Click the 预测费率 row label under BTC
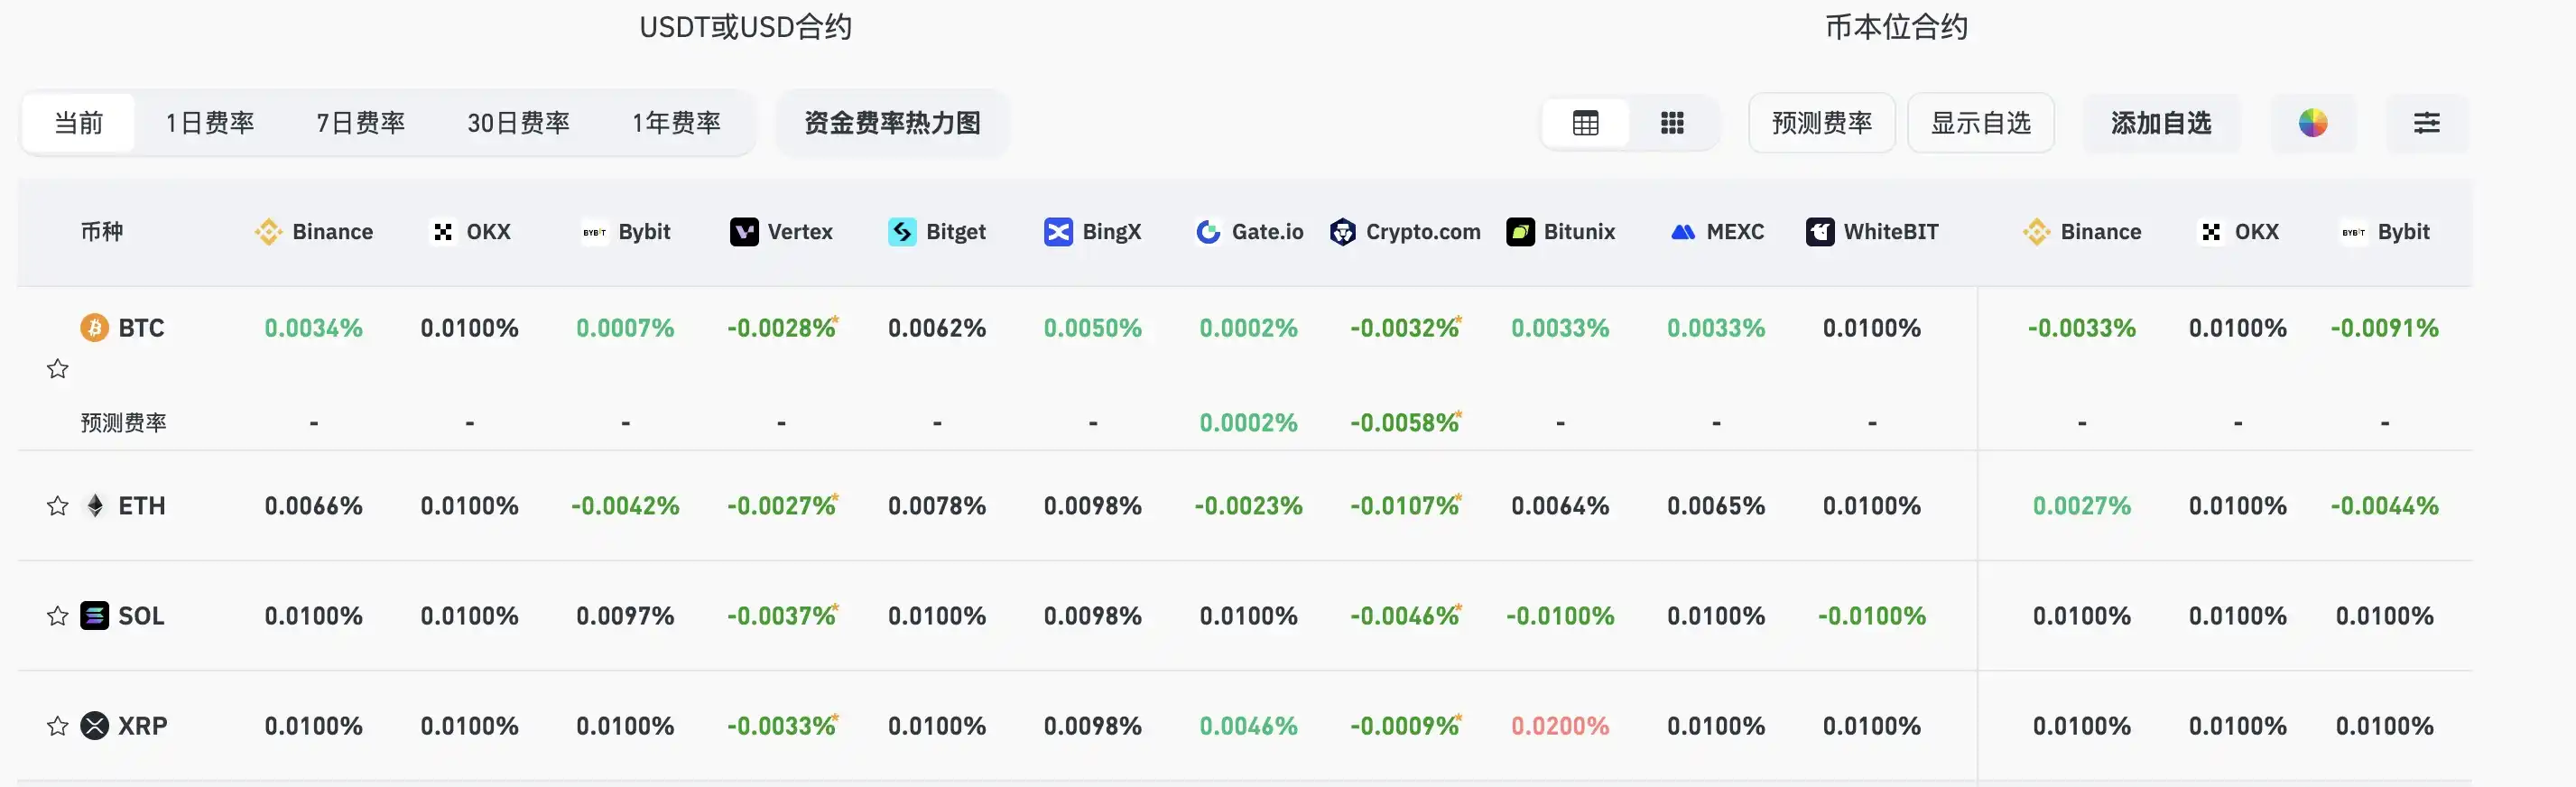The width and height of the screenshot is (2576, 787). (x=123, y=423)
